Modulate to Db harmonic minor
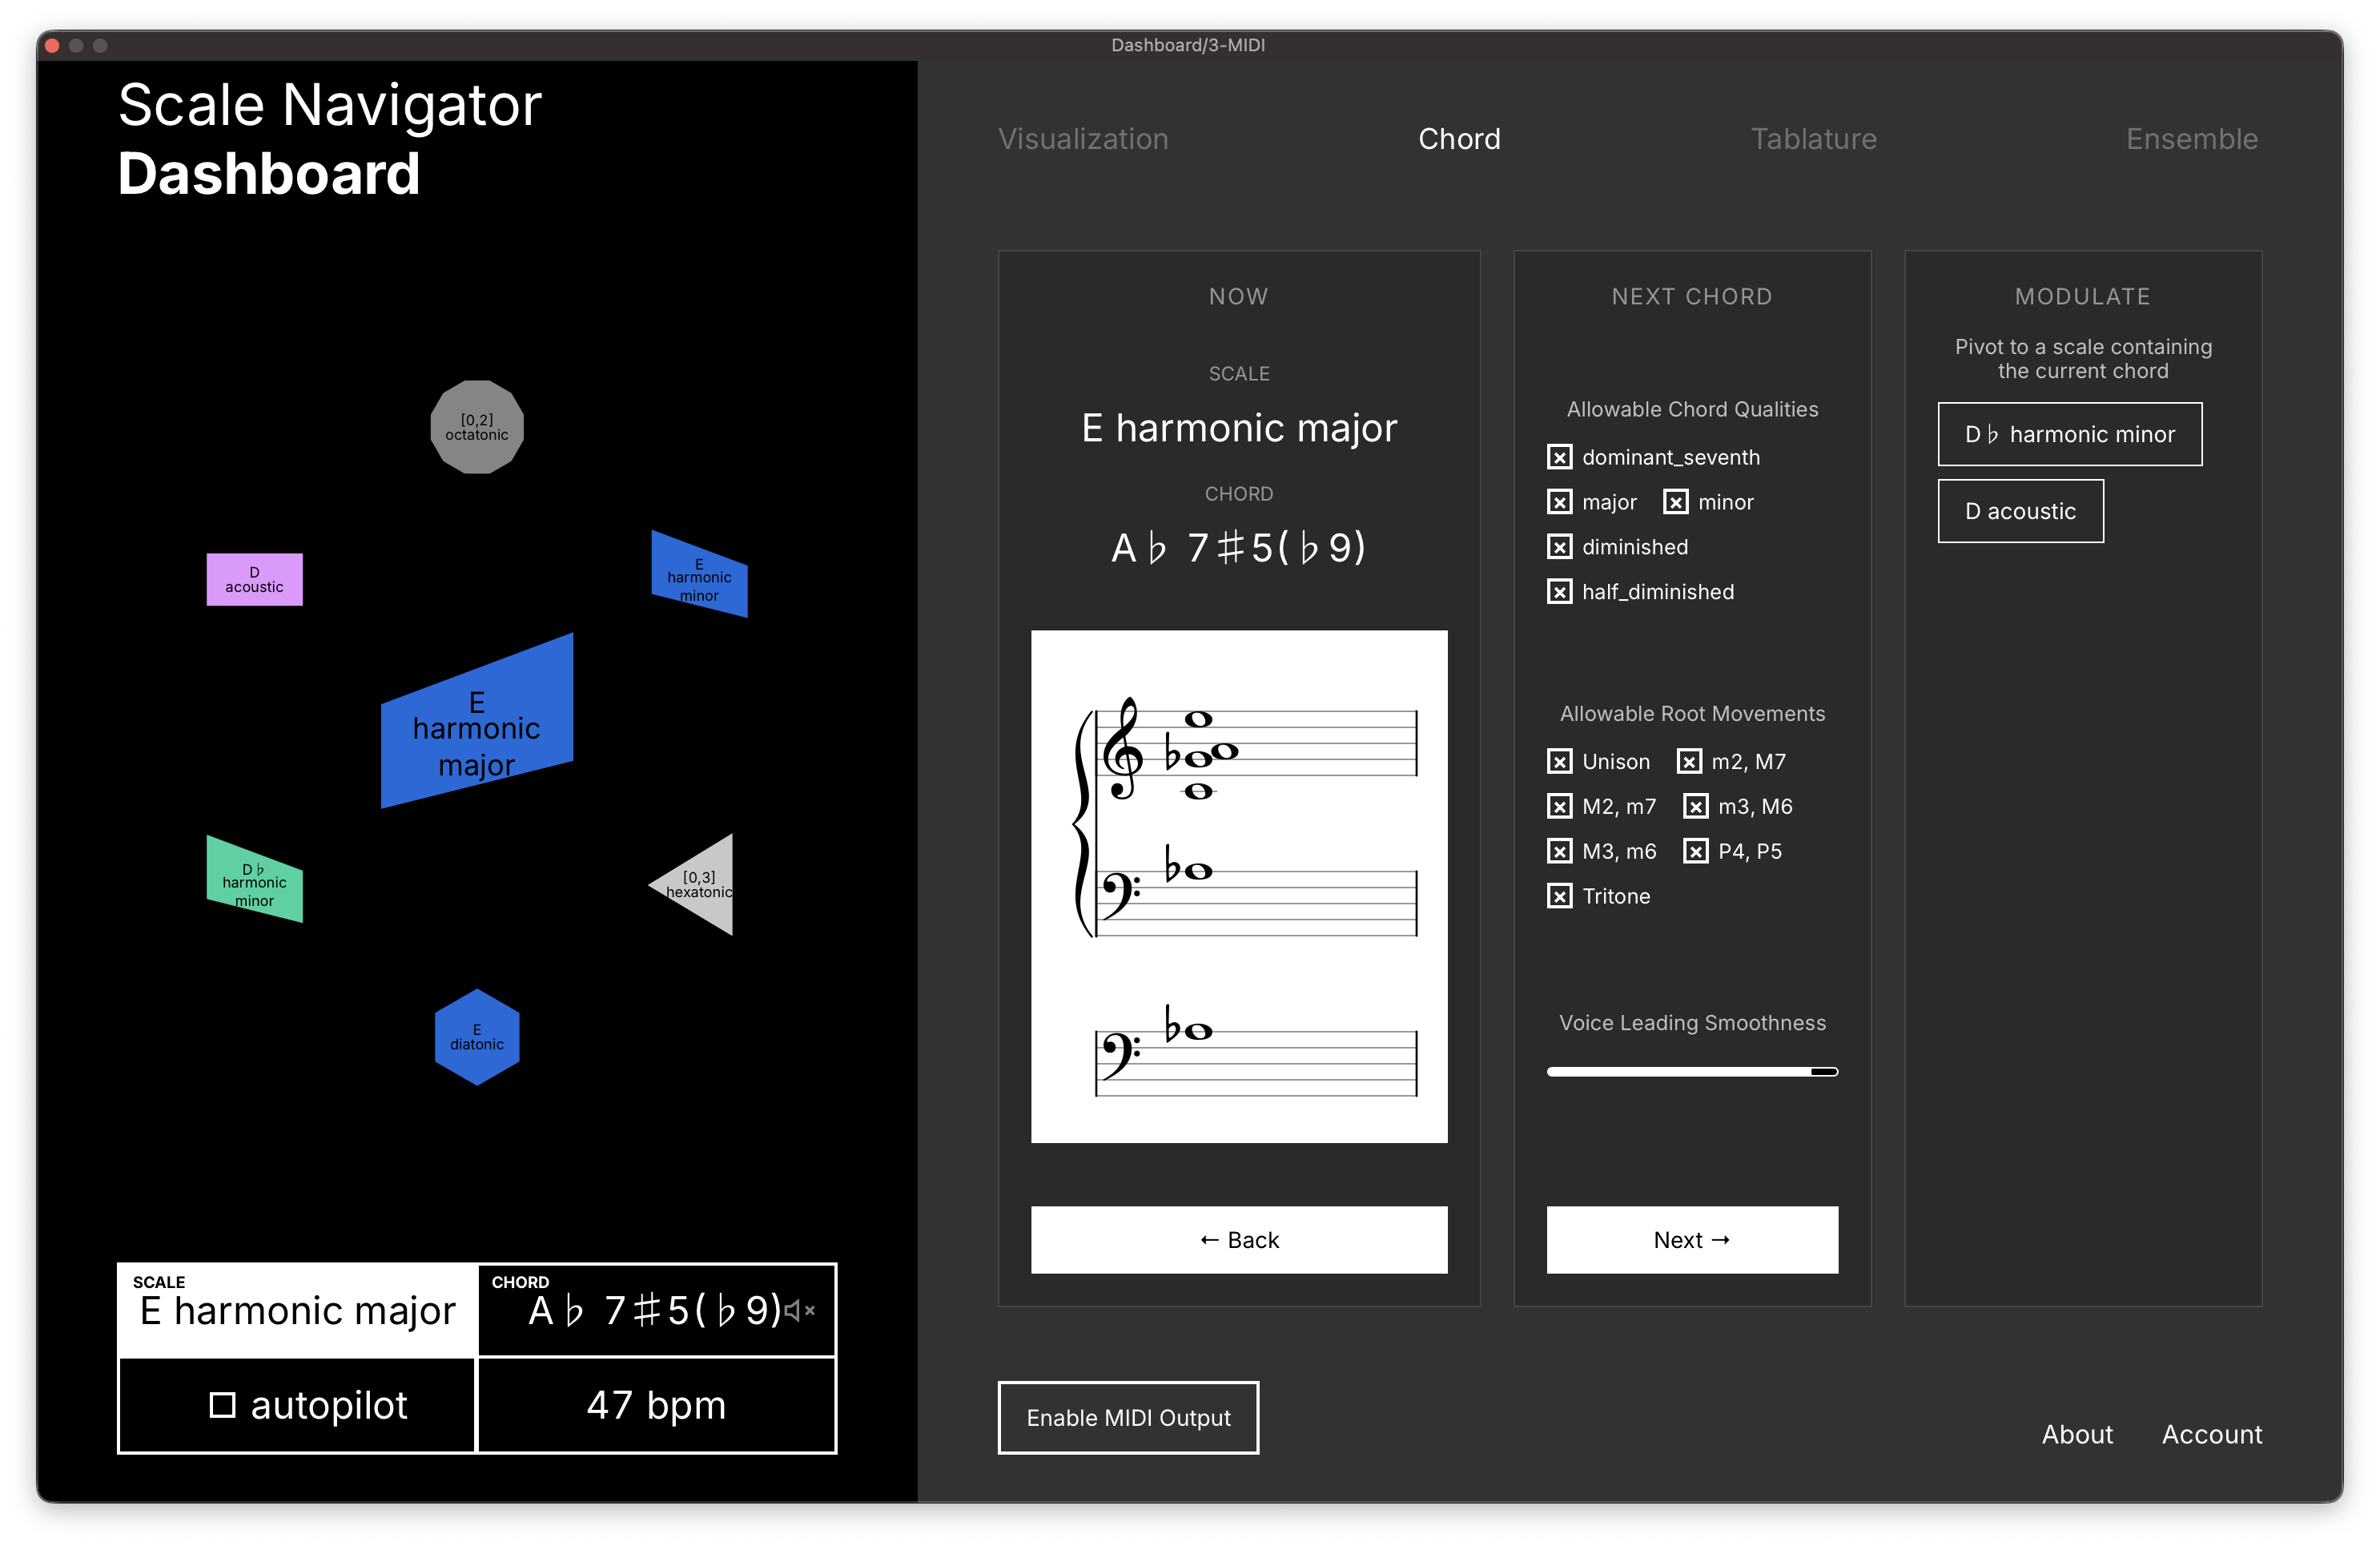 pyautogui.click(x=2069, y=433)
